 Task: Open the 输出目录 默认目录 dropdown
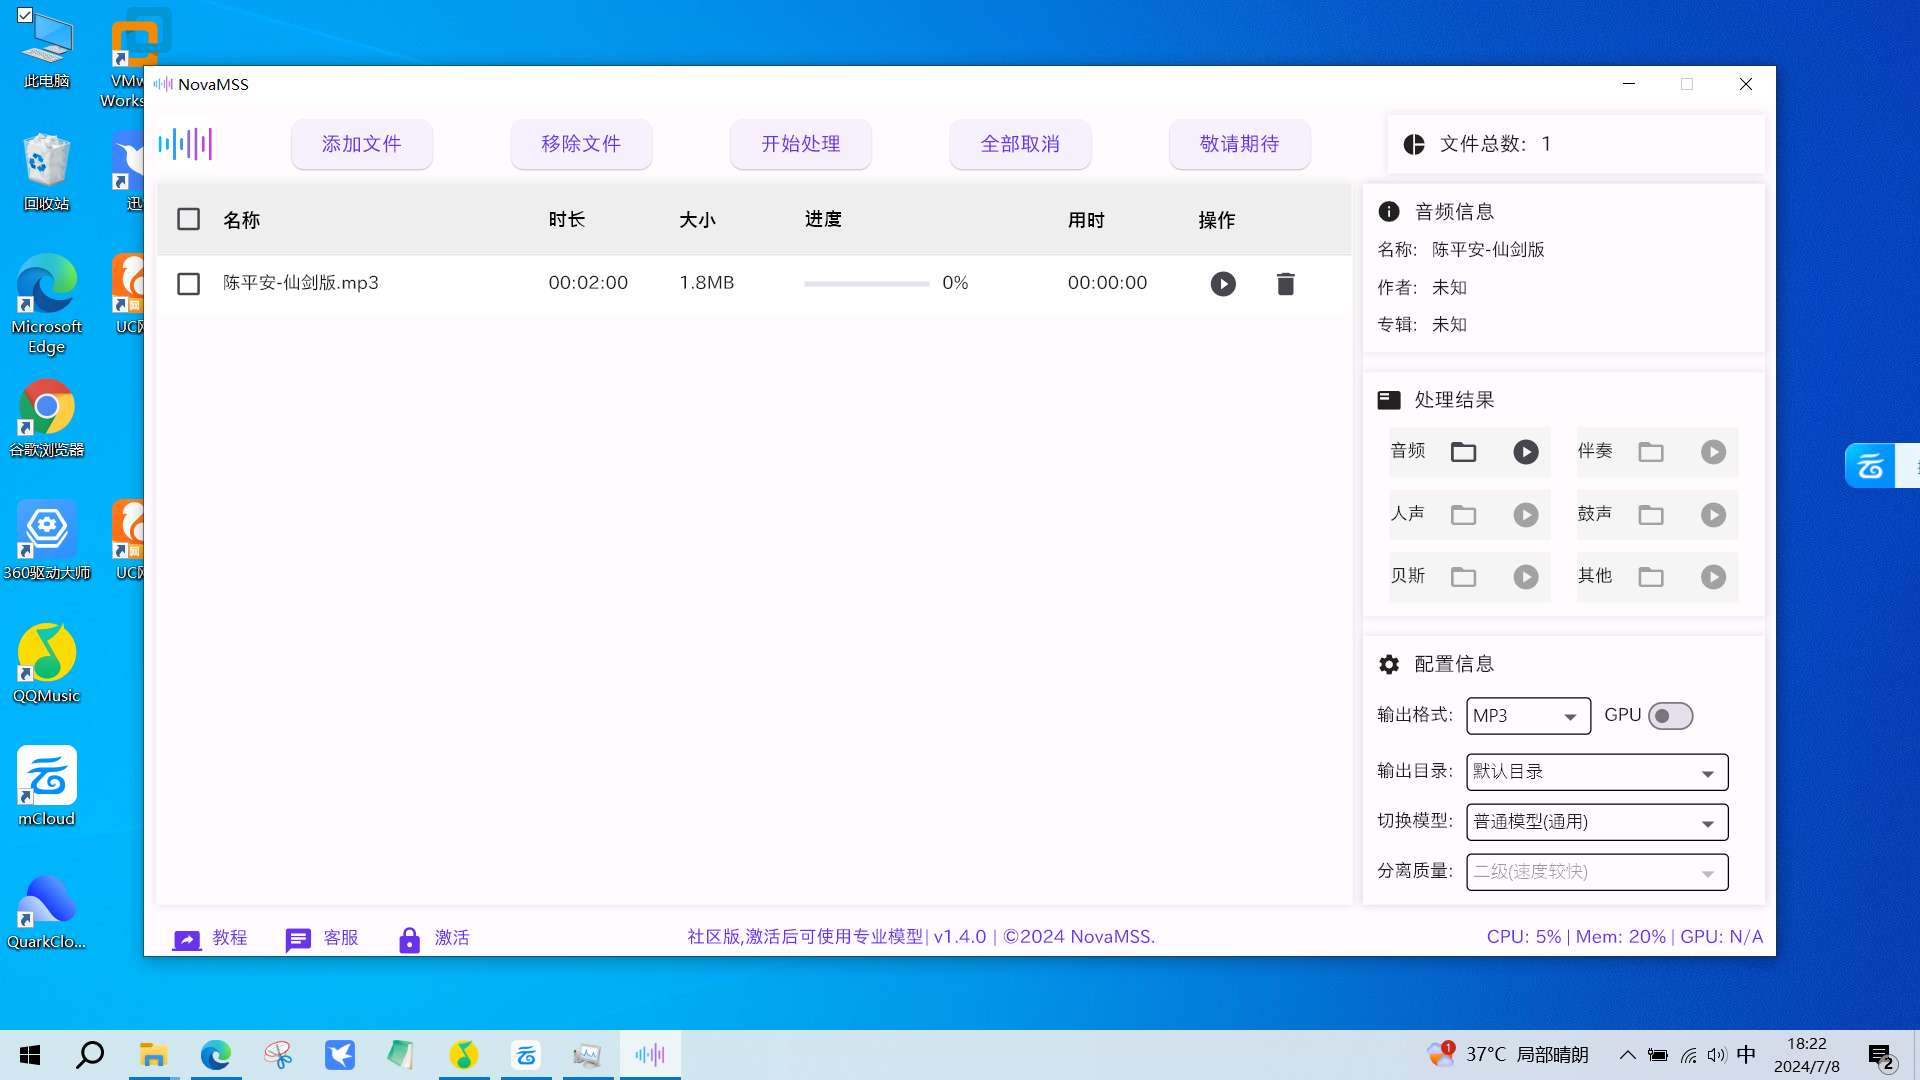1596,772
